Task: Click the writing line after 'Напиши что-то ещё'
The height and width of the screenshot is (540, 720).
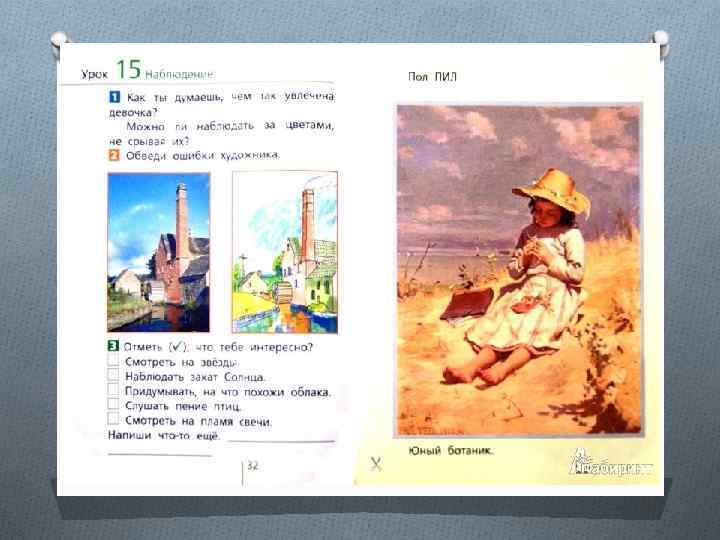Action: pos(281,441)
